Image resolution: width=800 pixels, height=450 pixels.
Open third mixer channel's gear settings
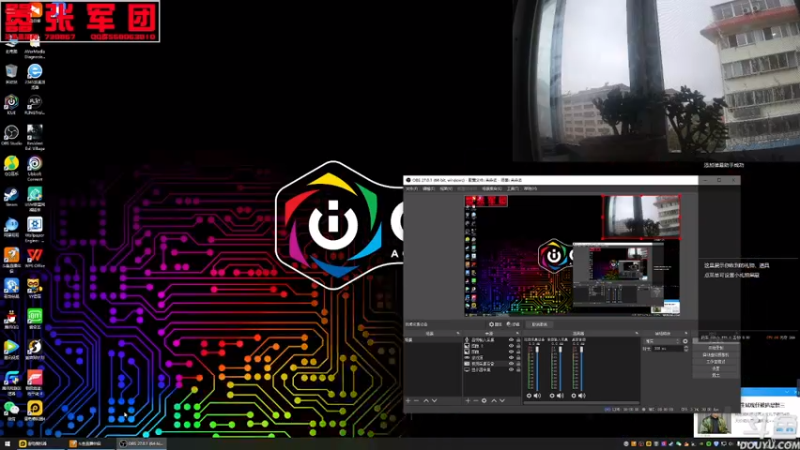pos(574,395)
